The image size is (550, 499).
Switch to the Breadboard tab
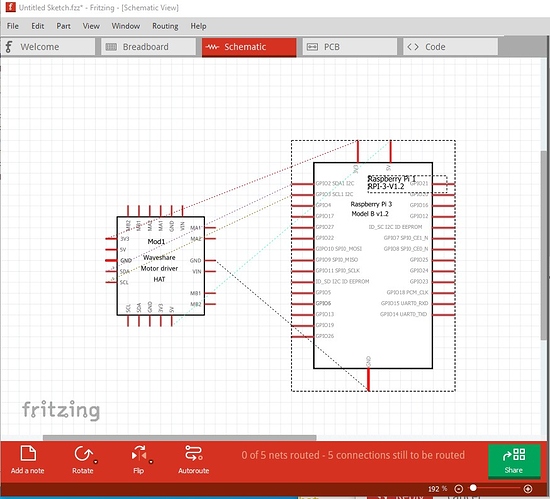[x=148, y=47]
